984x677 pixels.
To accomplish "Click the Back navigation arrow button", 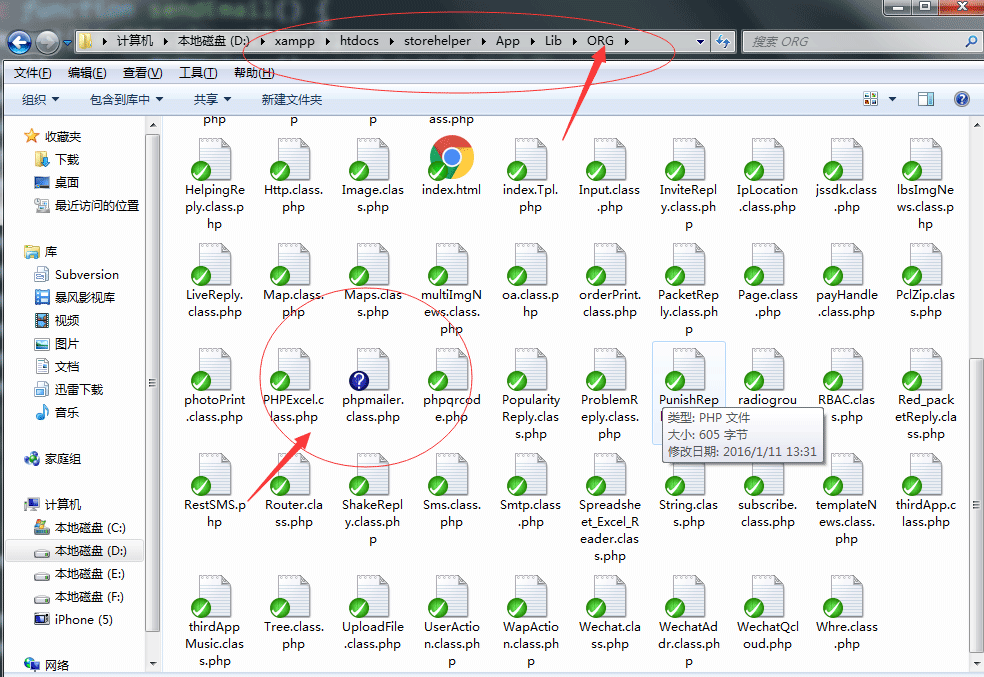I will (19, 42).
